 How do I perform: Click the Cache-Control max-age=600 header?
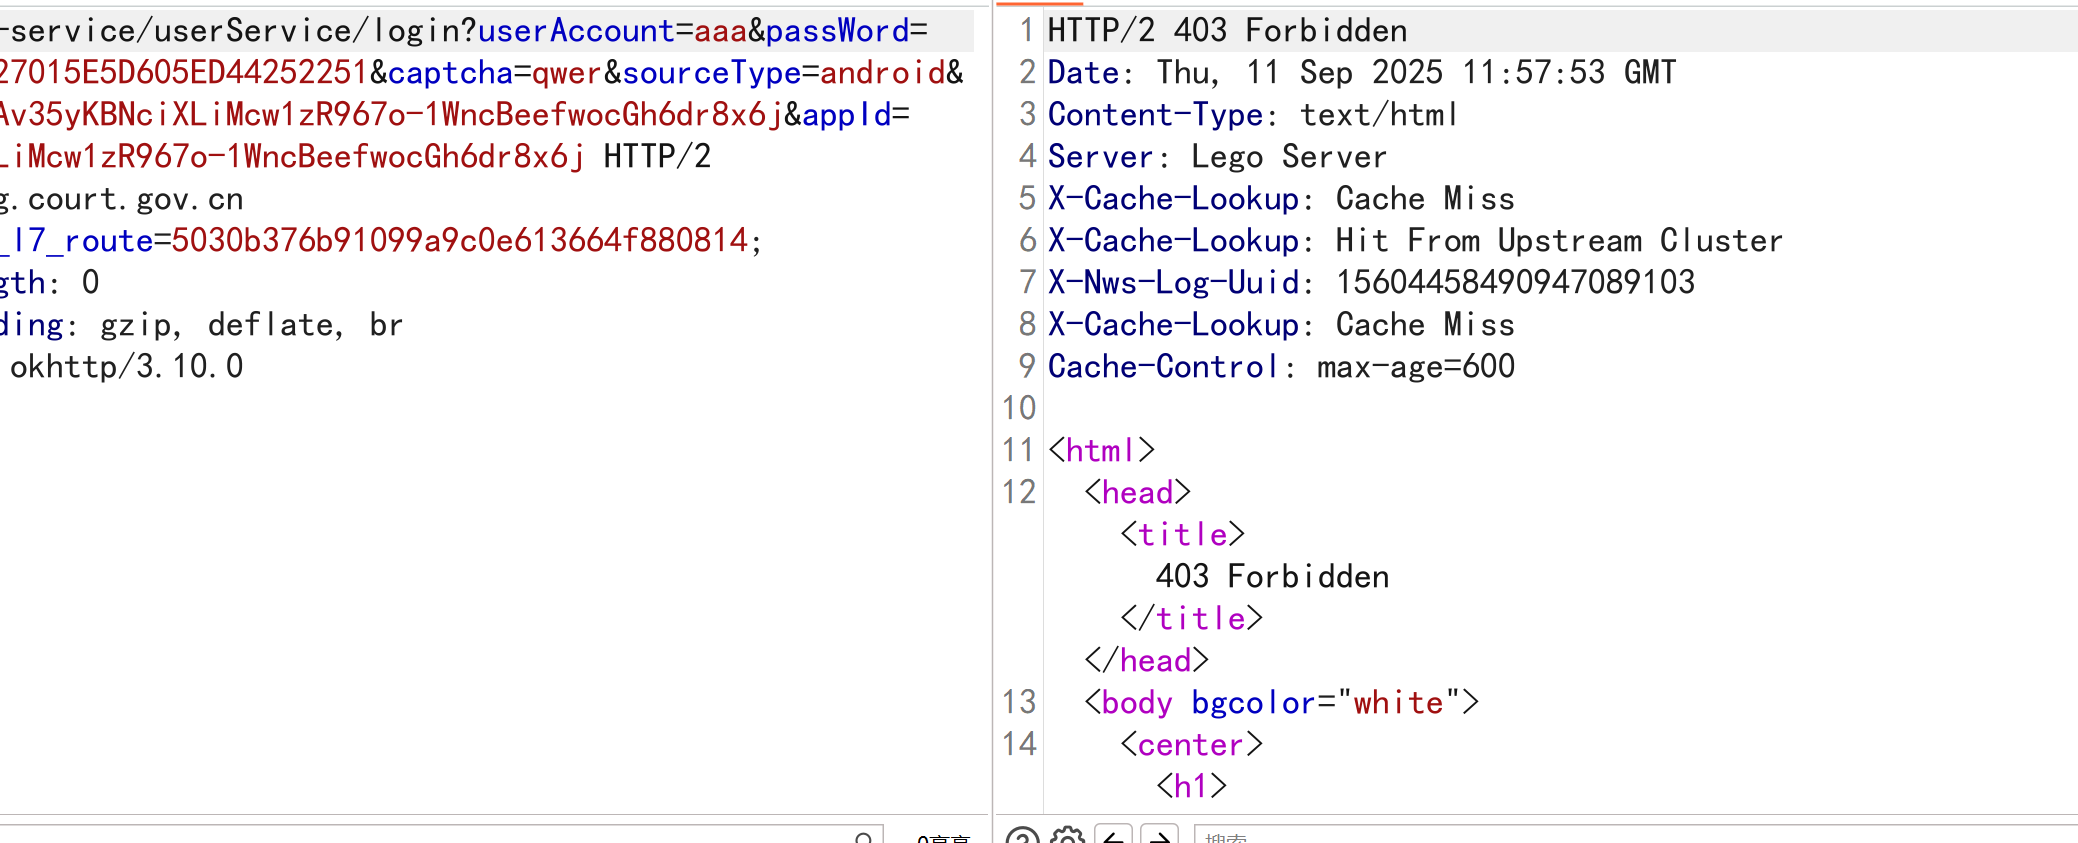[x=1280, y=367]
